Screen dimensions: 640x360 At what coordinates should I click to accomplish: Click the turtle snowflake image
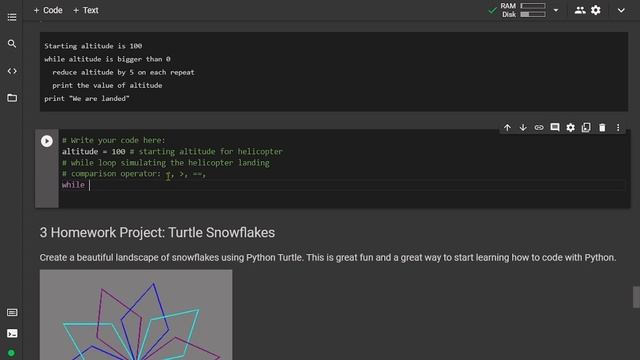coord(136,315)
